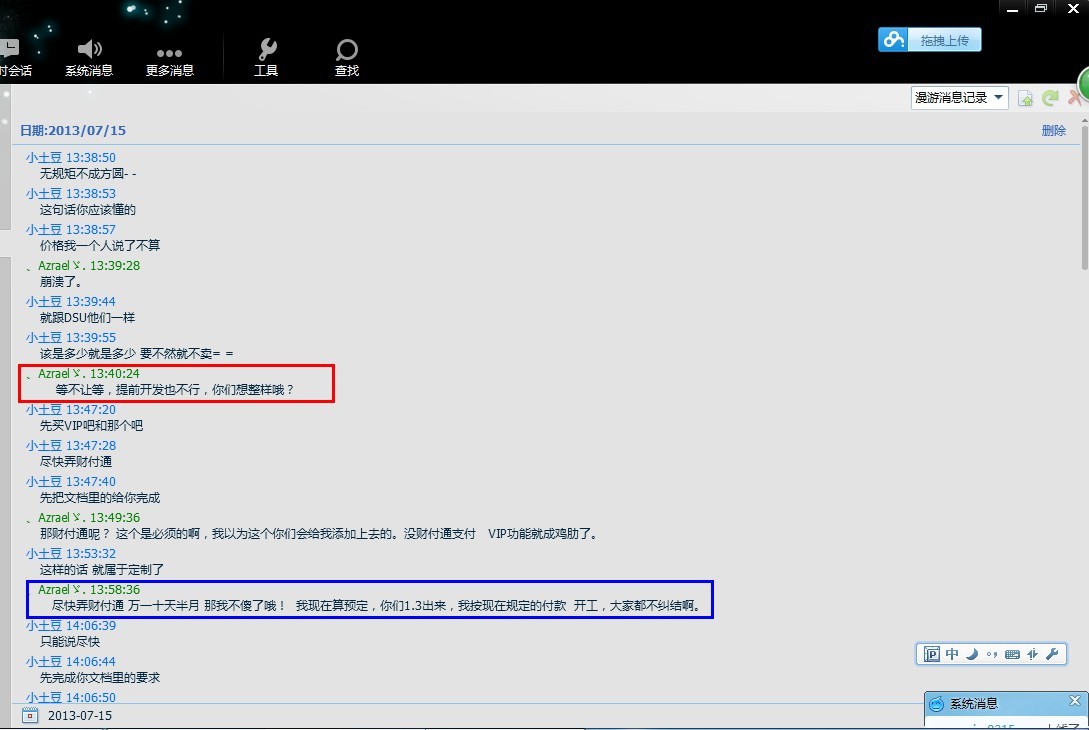
Task: Click the 日期:2013/07/15 header
Action: click(x=73, y=131)
